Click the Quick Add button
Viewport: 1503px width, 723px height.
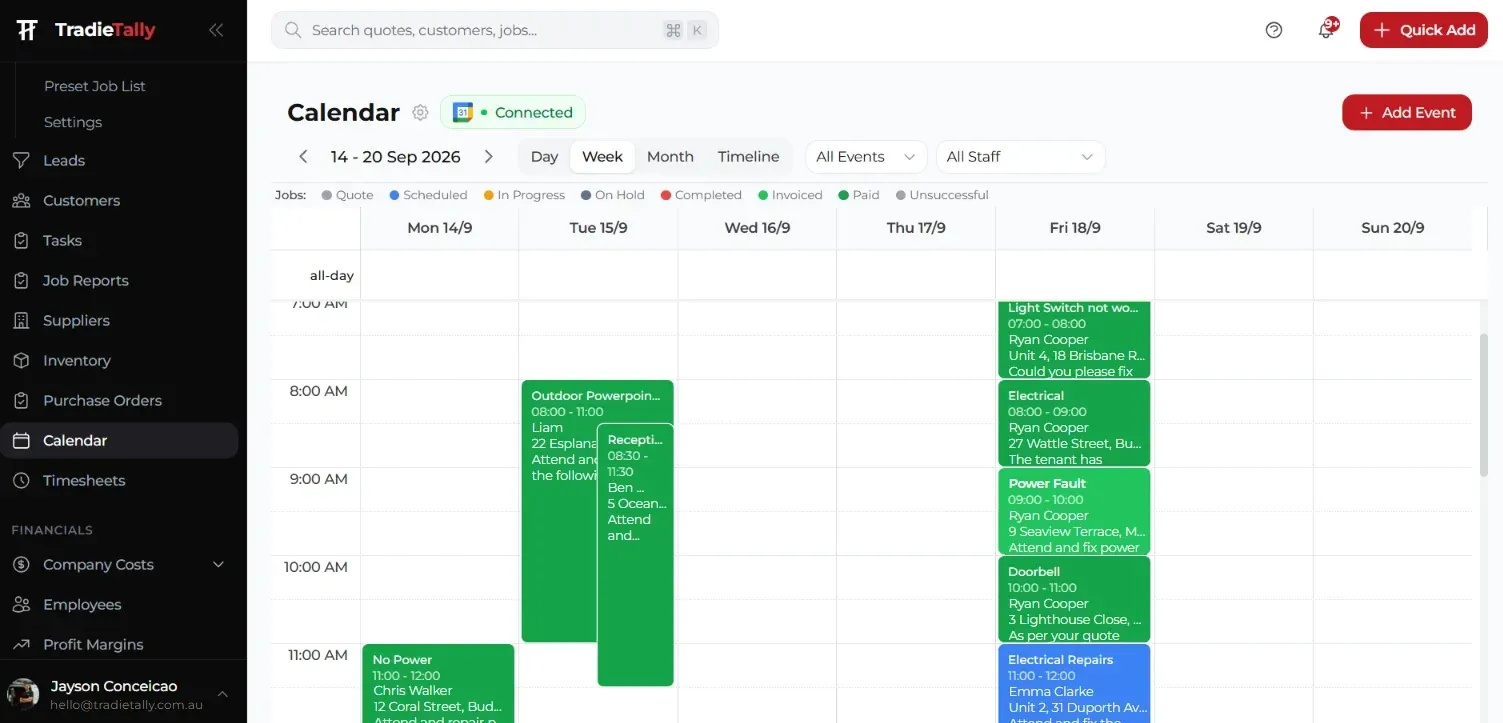(1424, 30)
